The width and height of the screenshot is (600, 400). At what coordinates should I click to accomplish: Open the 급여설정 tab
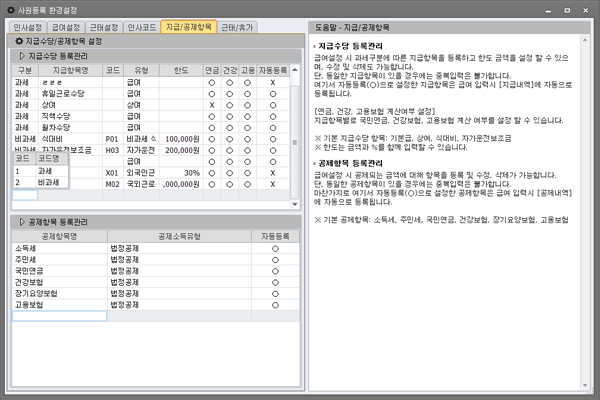click(x=65, y=24)
